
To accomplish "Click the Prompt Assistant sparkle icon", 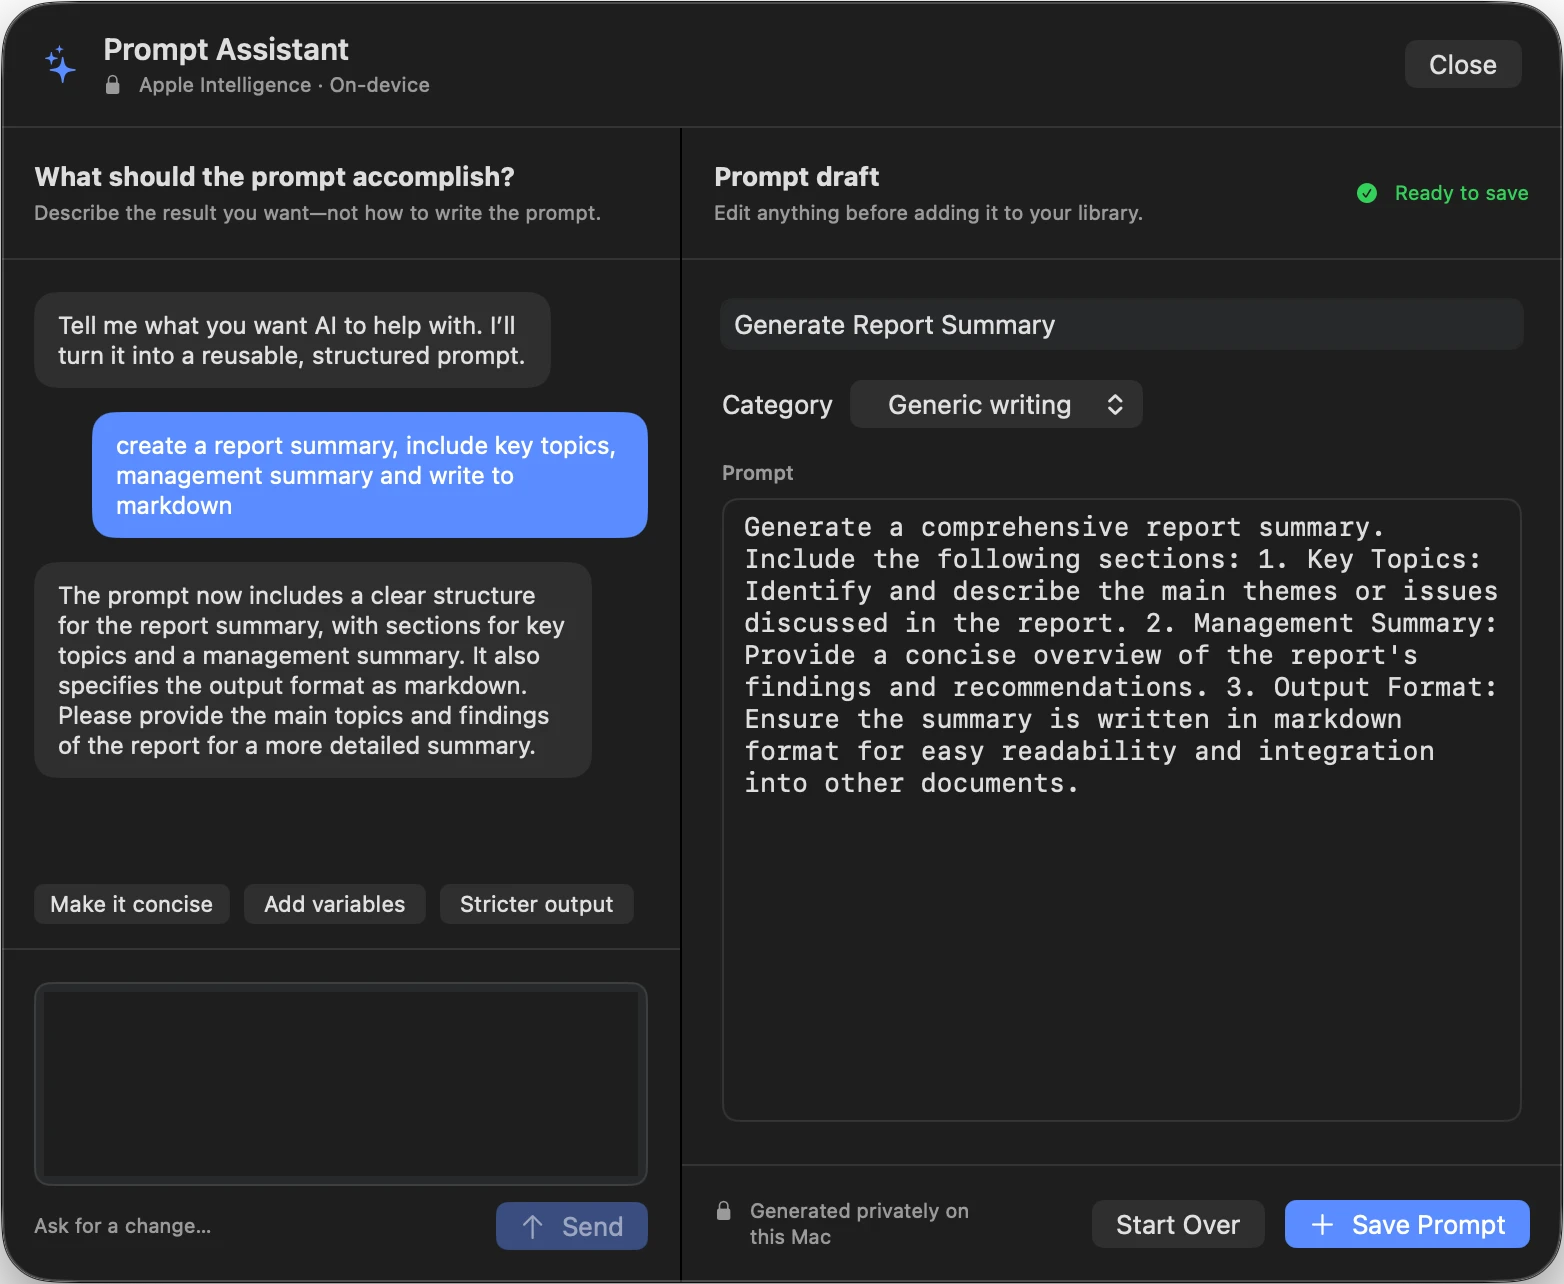I will (x=60, y=65).
